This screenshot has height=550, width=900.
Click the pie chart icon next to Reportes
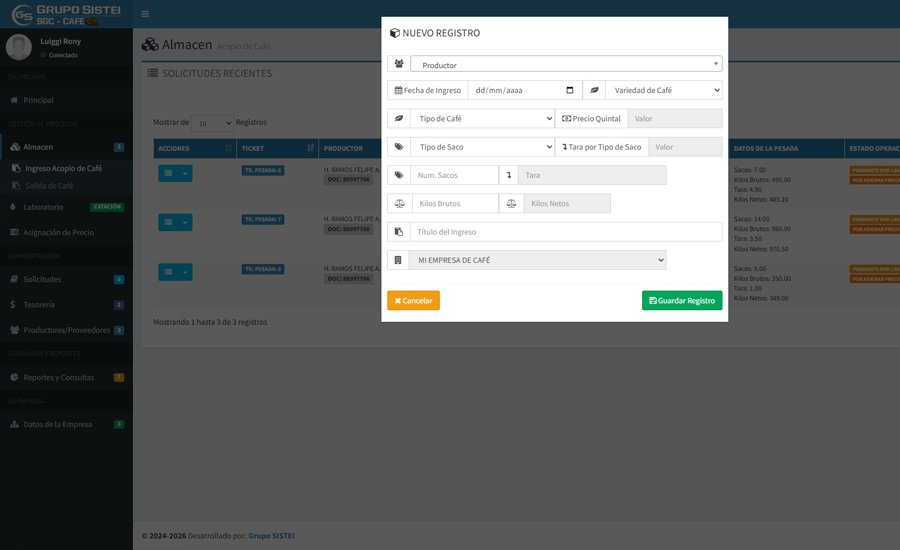[14, 377]
